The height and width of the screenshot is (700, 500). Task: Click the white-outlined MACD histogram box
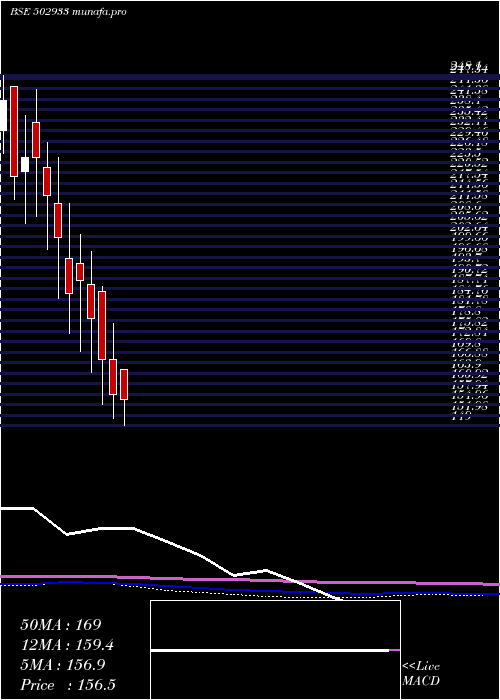click(275, 650)
